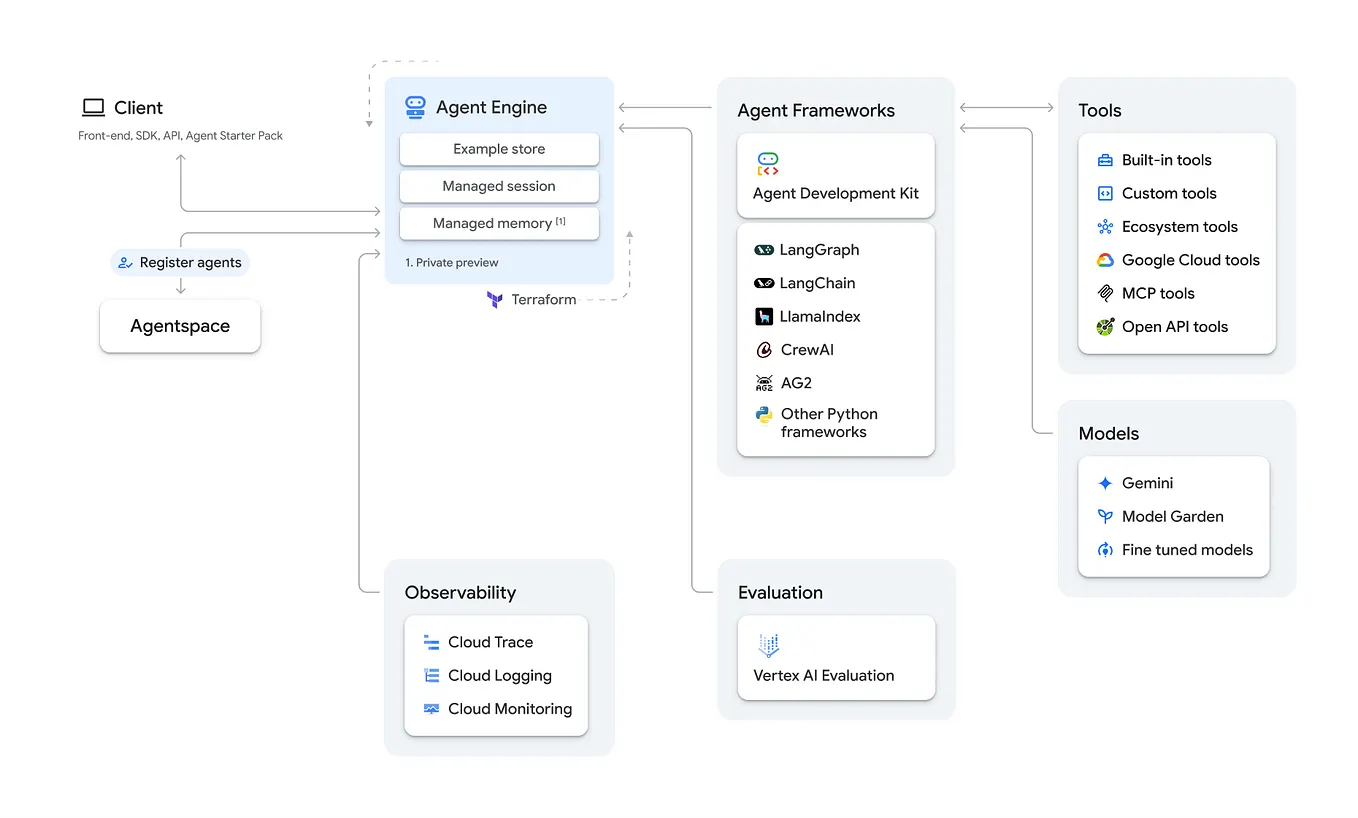Click the Client laptop icon

93,106
